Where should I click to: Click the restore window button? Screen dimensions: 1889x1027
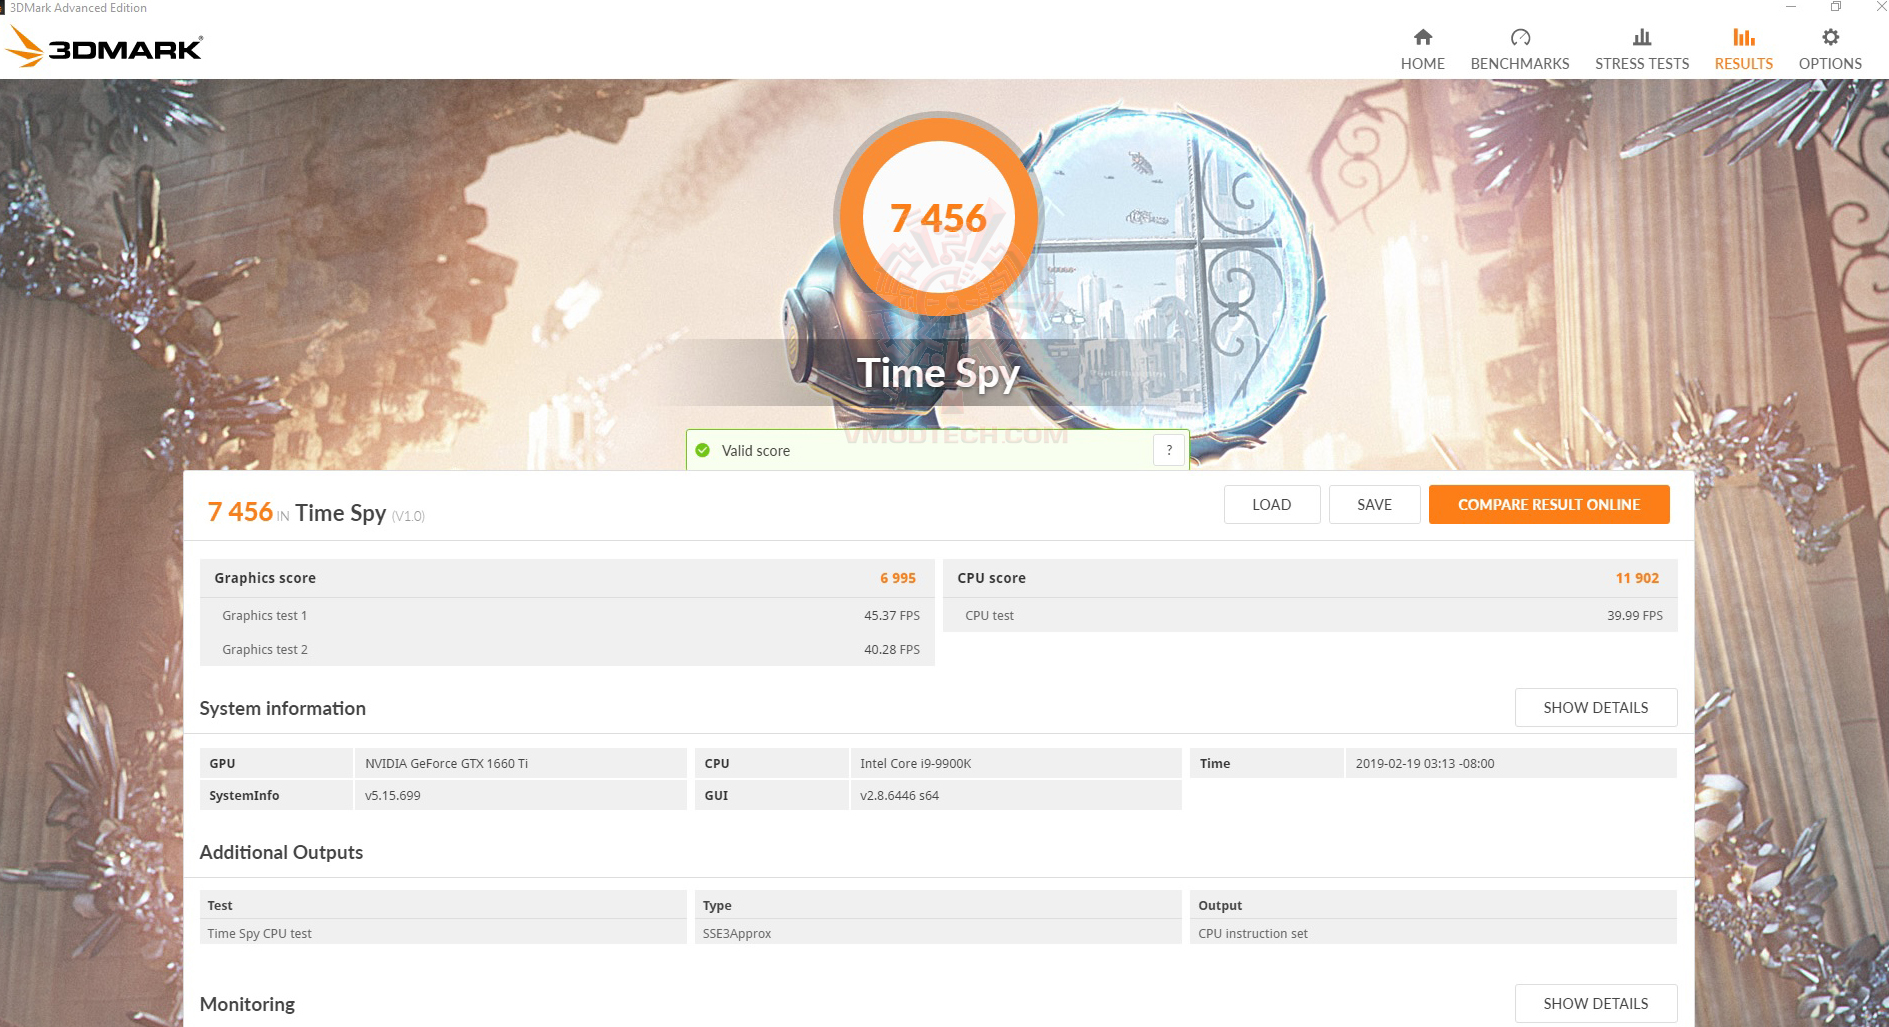click(1835, 7)
